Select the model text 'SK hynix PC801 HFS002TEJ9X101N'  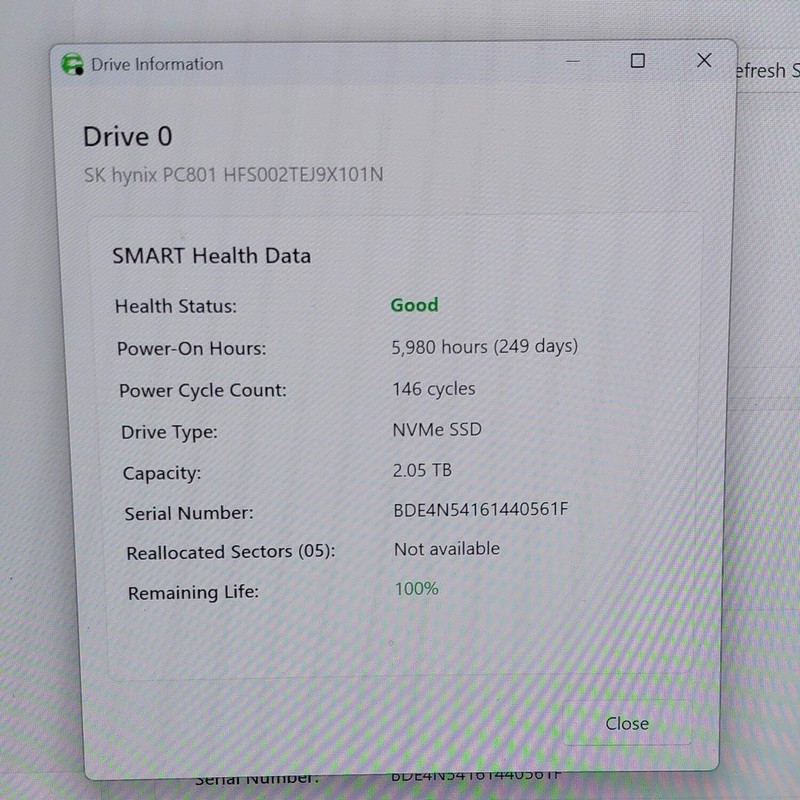(x=234, y=175)
